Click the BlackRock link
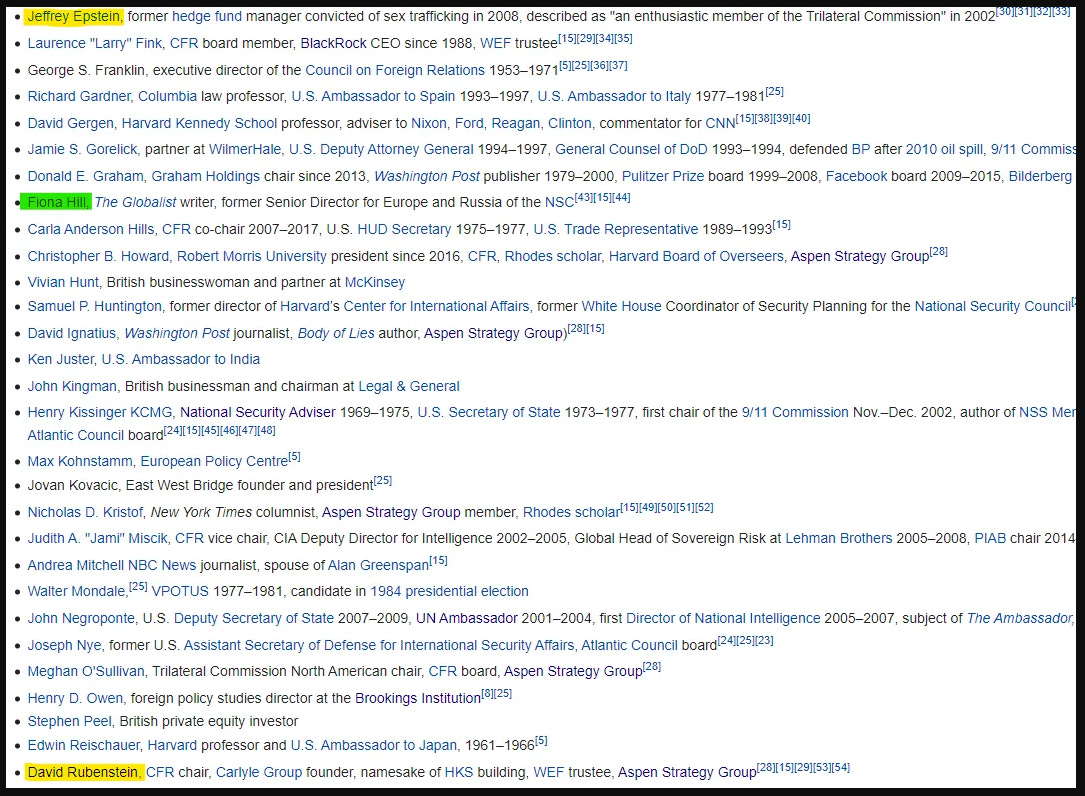Viewport: 1085px width, 796px height. click(x=334, y=43)
